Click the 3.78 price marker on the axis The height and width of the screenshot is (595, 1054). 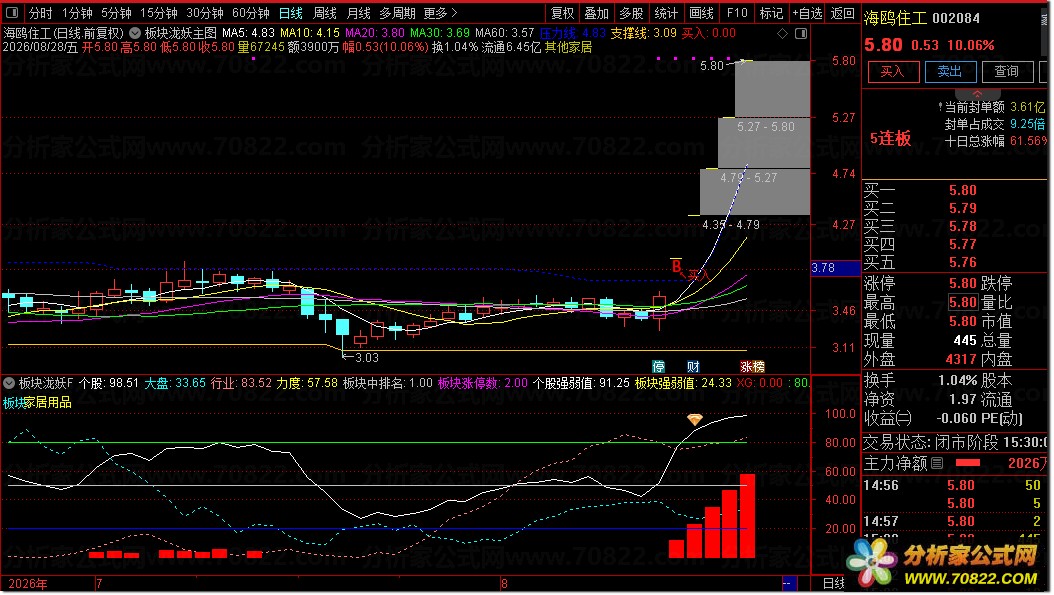click(x=836, y=268)
